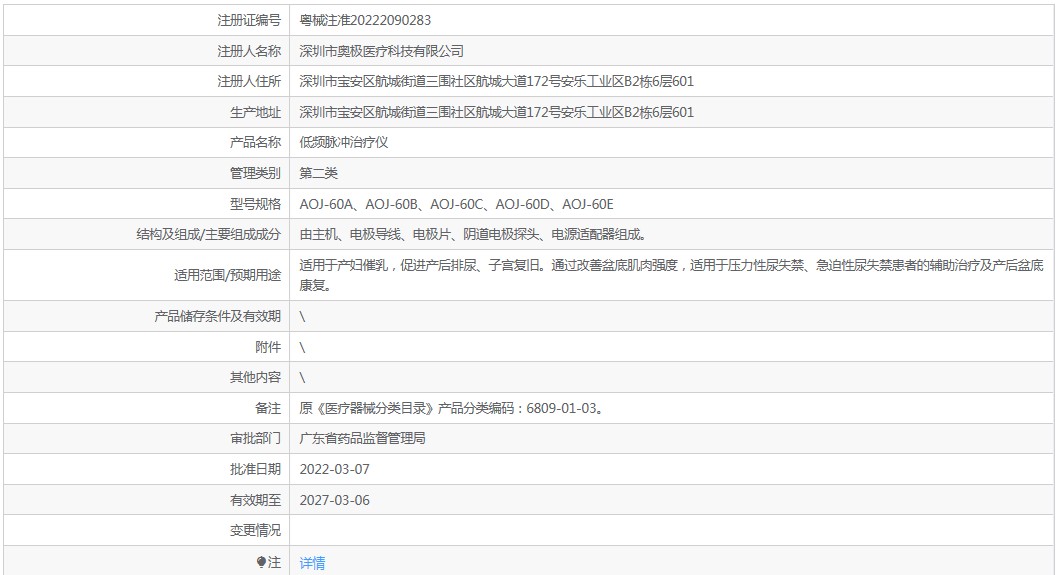This screenshot has height=575, width=1056.
Task: Click the 变更情况 label
Action: (x=255, y=531)
